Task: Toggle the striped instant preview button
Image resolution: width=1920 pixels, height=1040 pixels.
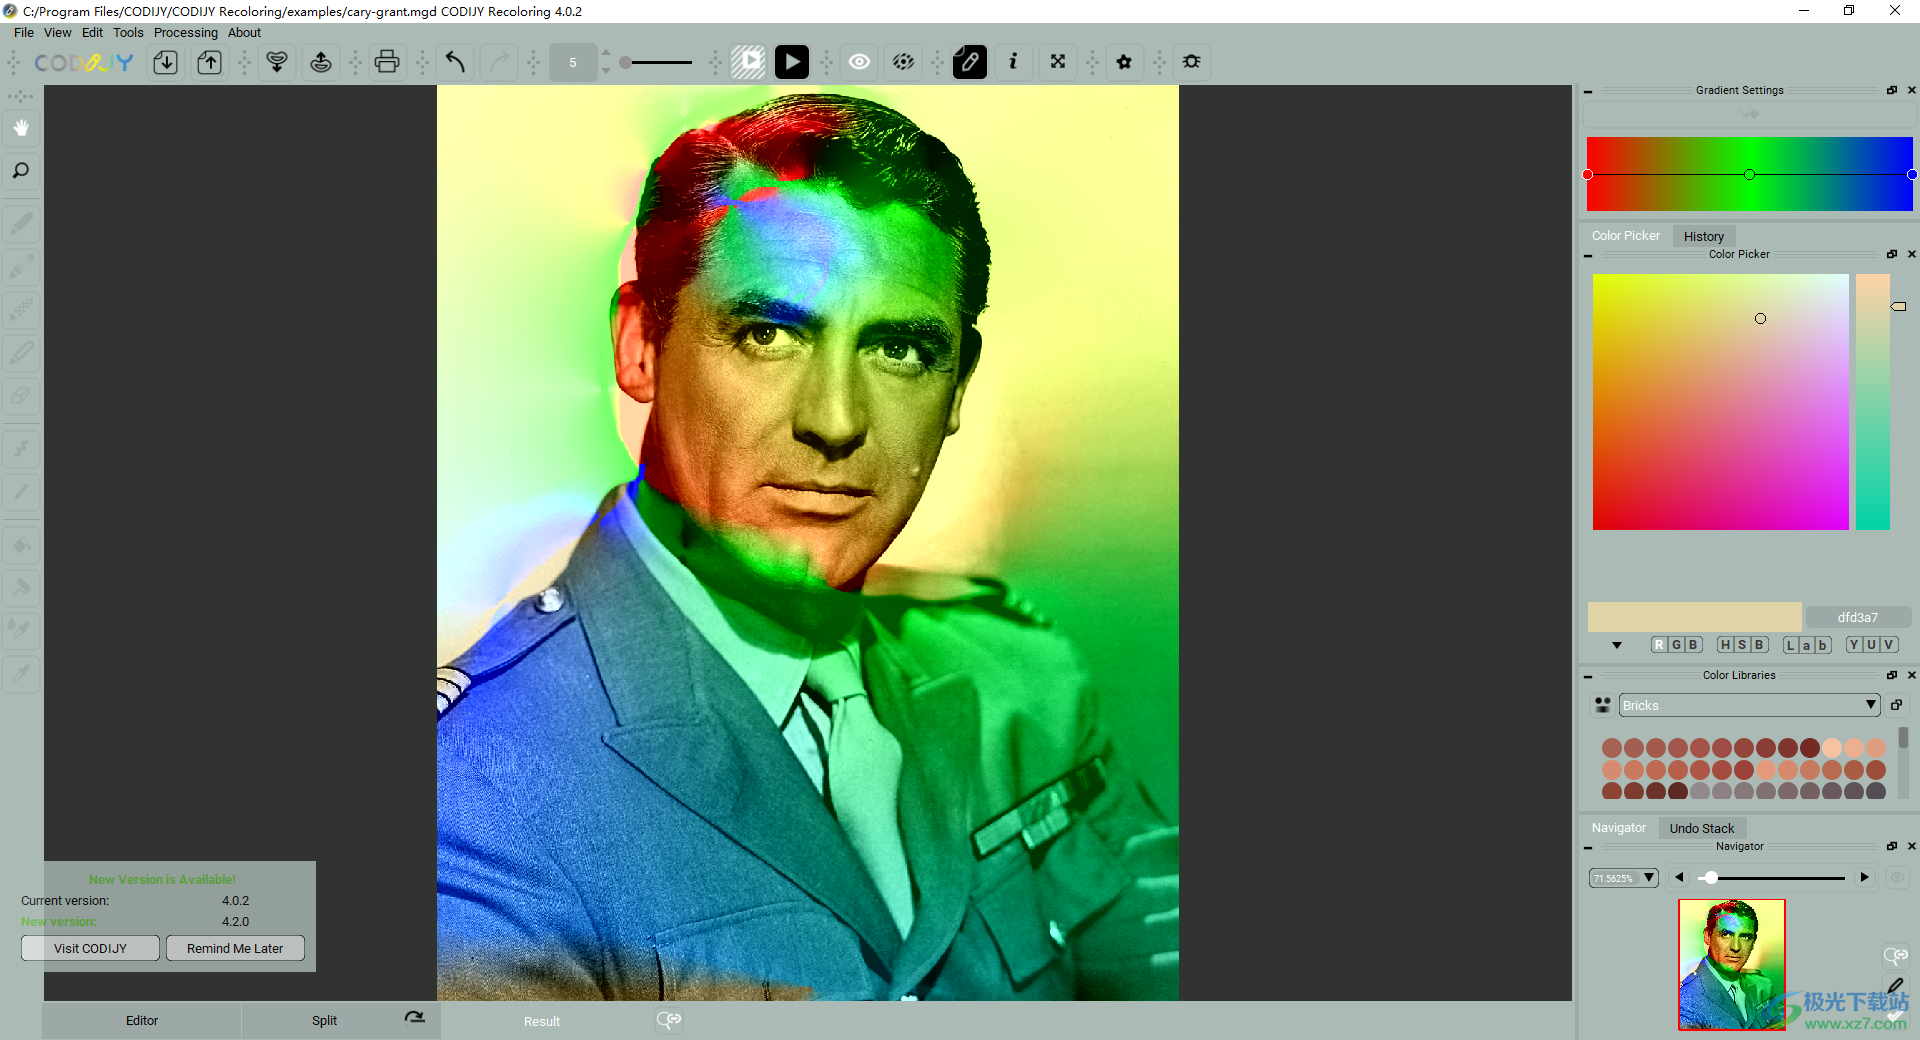Action: pyautogui.click(x=748, y=62)
